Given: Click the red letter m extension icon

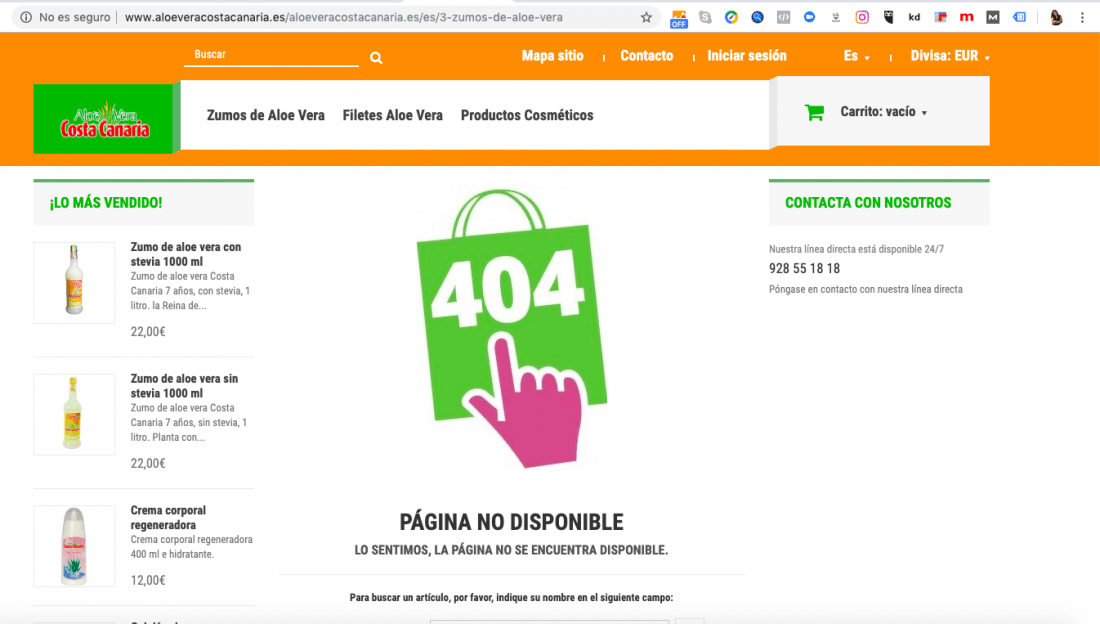Looking at the screenshot, I should click(x=967, y=18).
